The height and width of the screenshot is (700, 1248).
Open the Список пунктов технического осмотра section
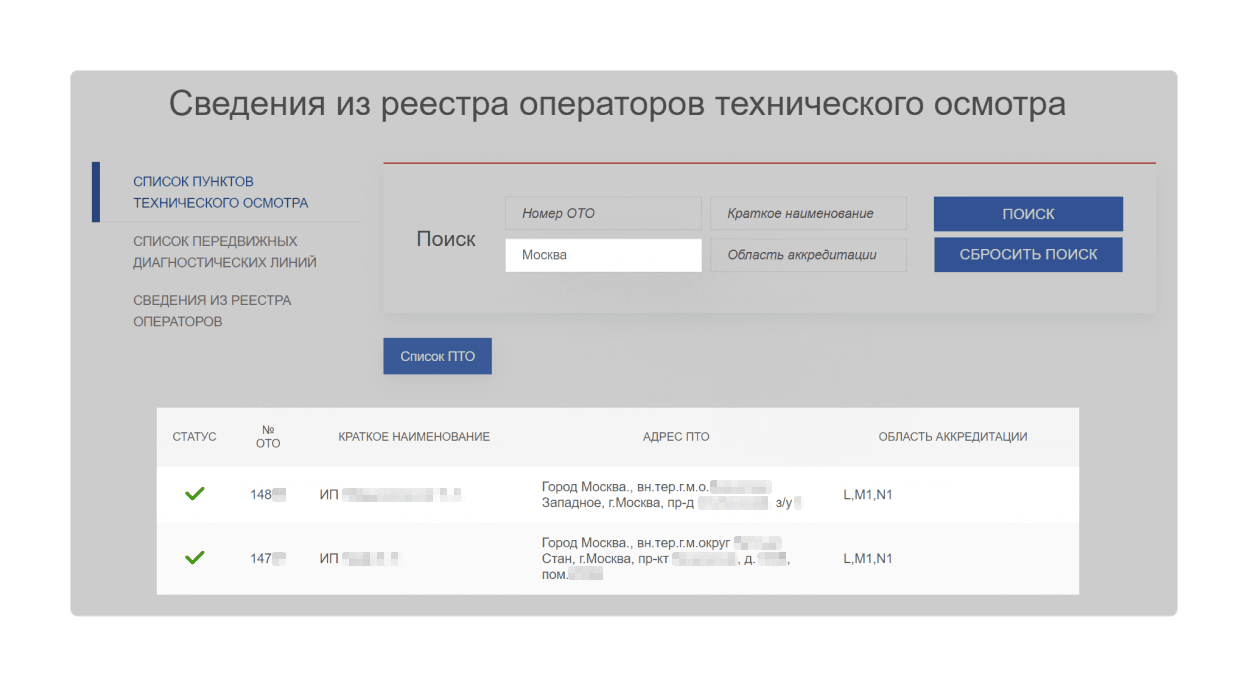coord(221,192)
